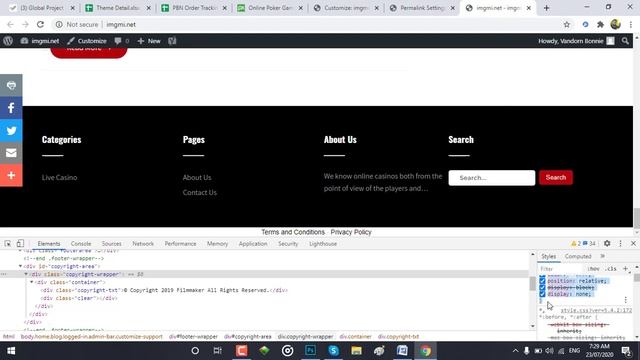This screenshot has width=640, height=360.
Task: Open the Howdy, Vandorn Bonnie account menu
Action: [x=576, y=41]
